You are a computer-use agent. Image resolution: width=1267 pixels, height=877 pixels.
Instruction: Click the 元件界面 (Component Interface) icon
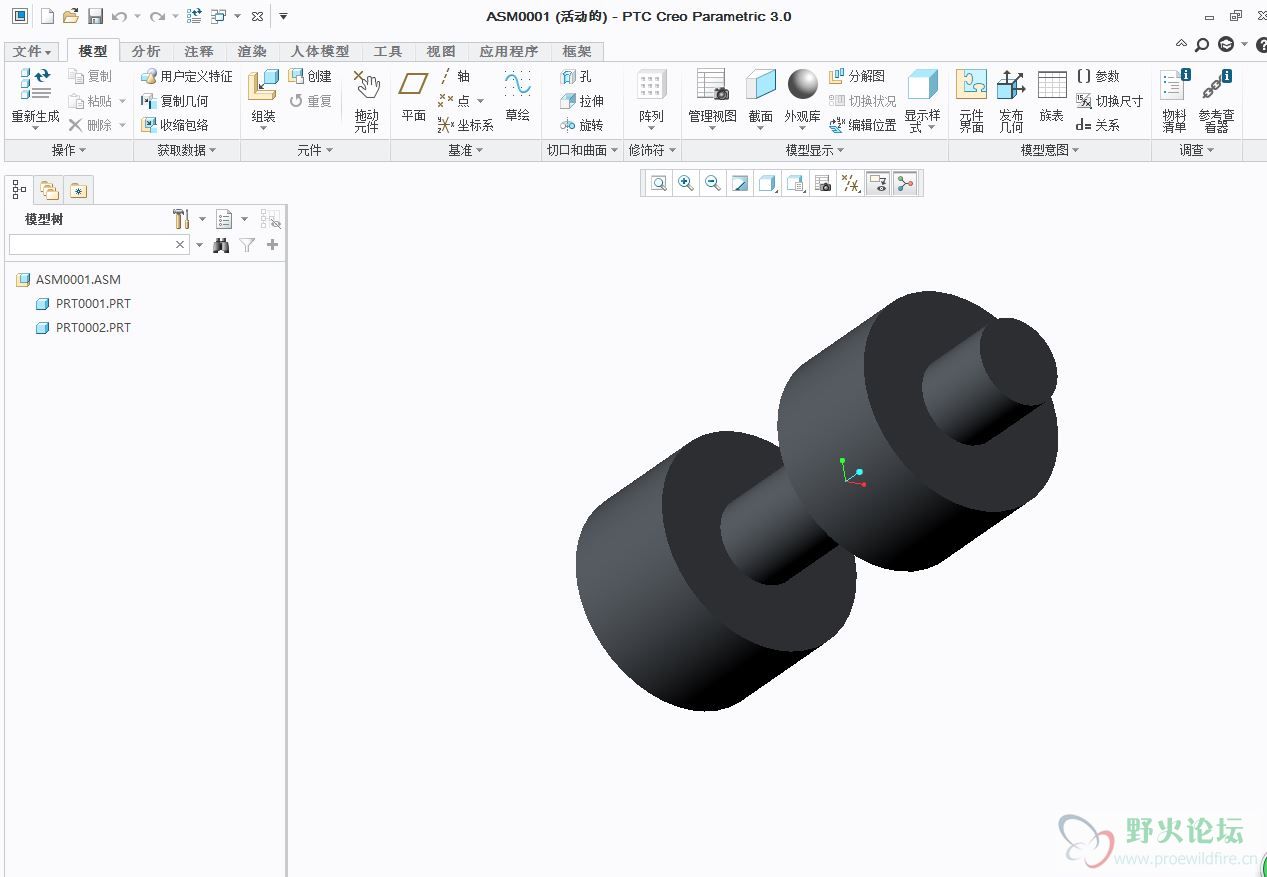[x=971, y=85]
